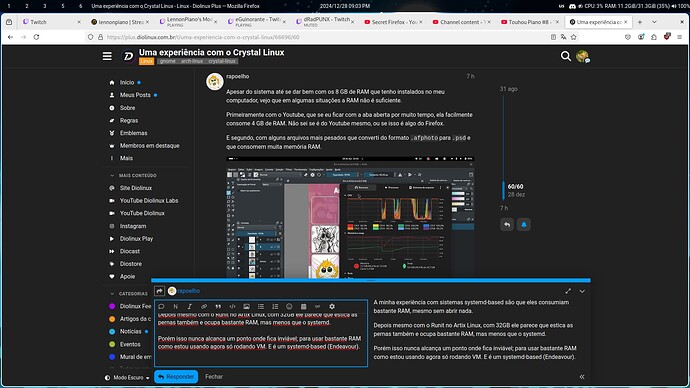Switch to the Touhou Piano tab
The height and width of the screenshot is (388, 690).
pyautogui.click(x=530, y=22)
